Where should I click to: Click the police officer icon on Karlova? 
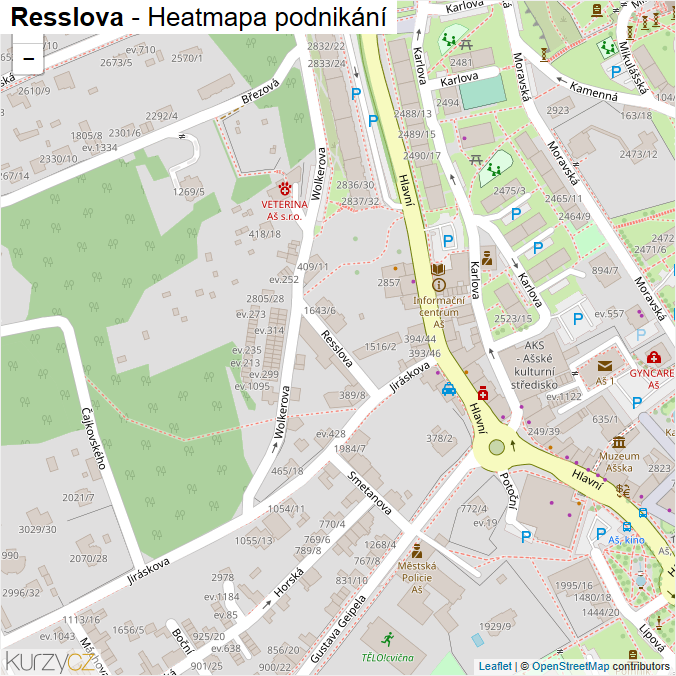(x=487, y=258)
